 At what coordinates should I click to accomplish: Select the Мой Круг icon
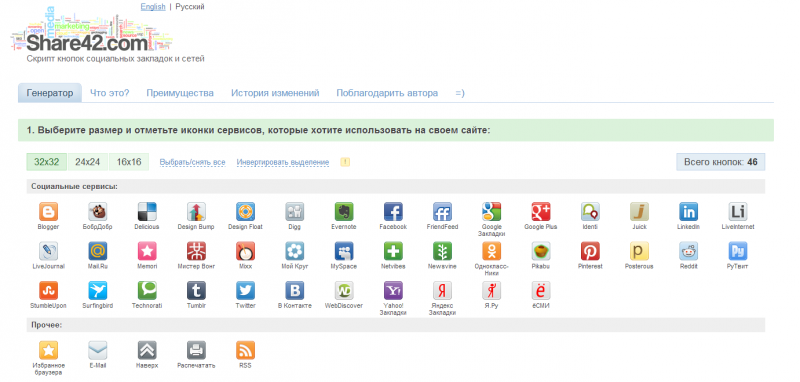click(x=294, y=251)
